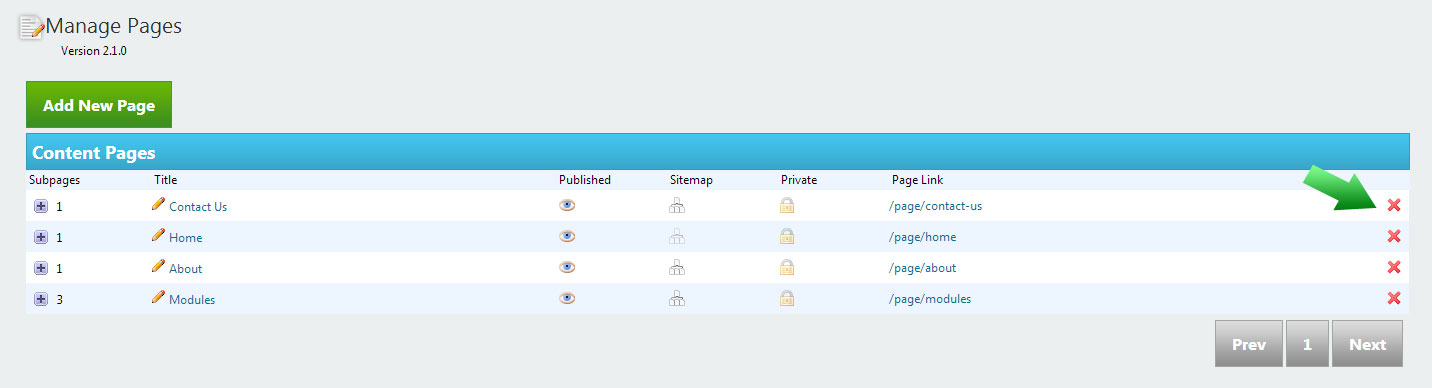Click the Version 2.1.0 text
1432x388 pixels.
click(x=94, y=51)
